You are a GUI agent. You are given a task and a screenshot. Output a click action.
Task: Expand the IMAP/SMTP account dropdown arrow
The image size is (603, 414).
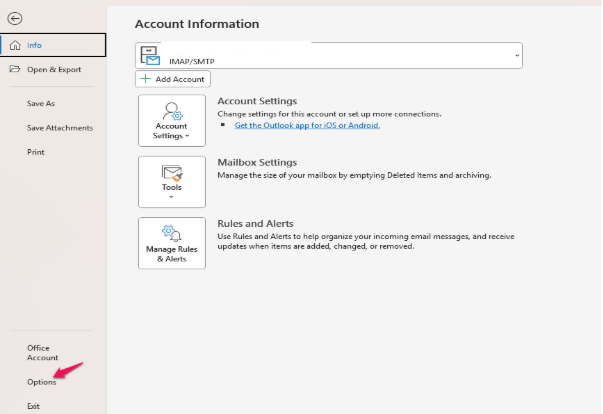pyautogui.click(x=517, y=56)
